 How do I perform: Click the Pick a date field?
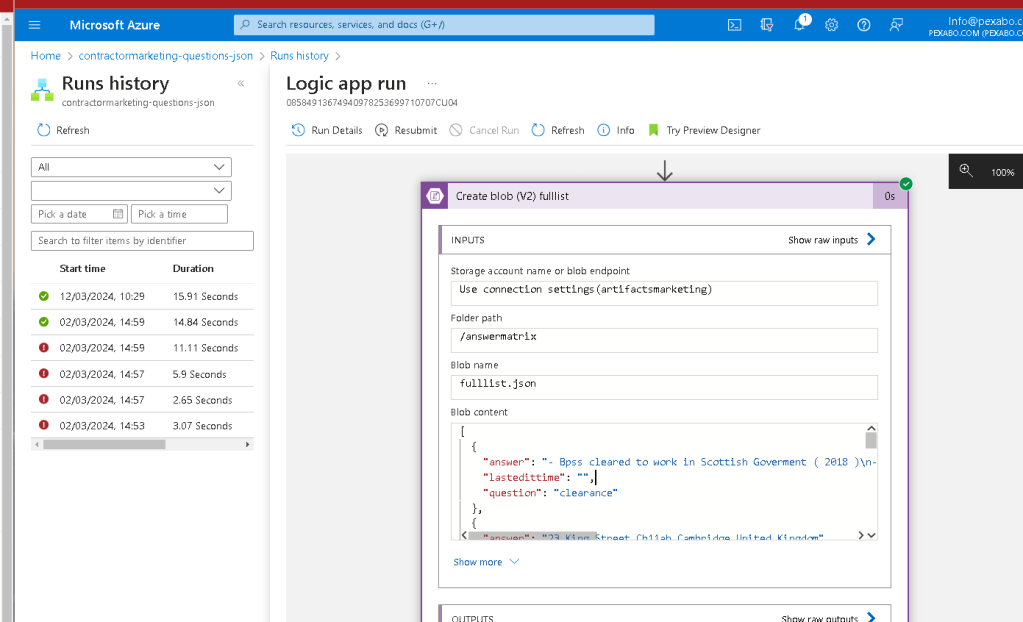tap(79, 214)
